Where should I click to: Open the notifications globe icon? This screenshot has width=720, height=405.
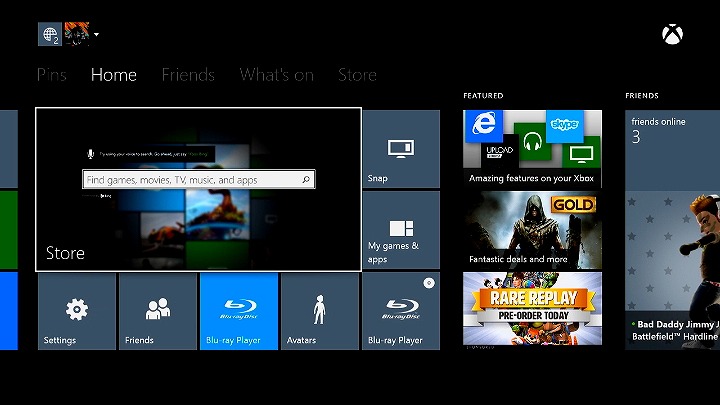pyautogui.click(x=50, y=34)
